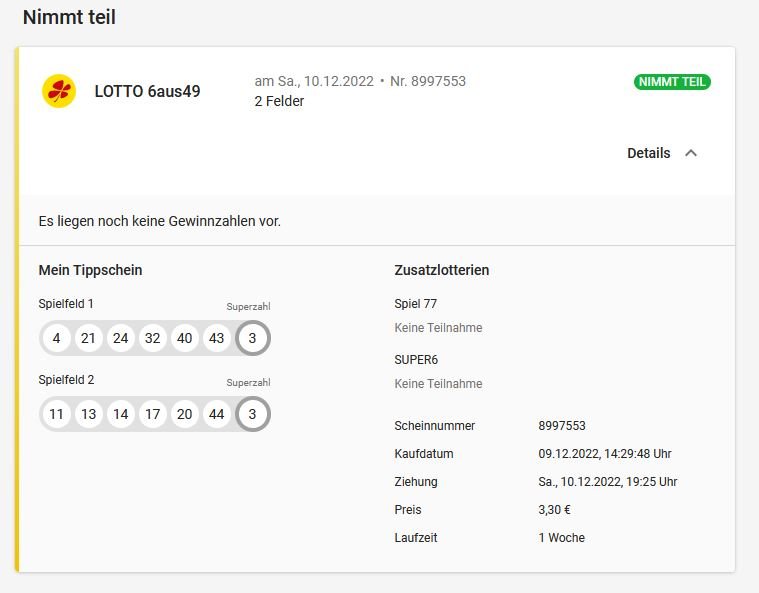Click the 'Spielfeld 2' label
759x593 pixels.
66,380
